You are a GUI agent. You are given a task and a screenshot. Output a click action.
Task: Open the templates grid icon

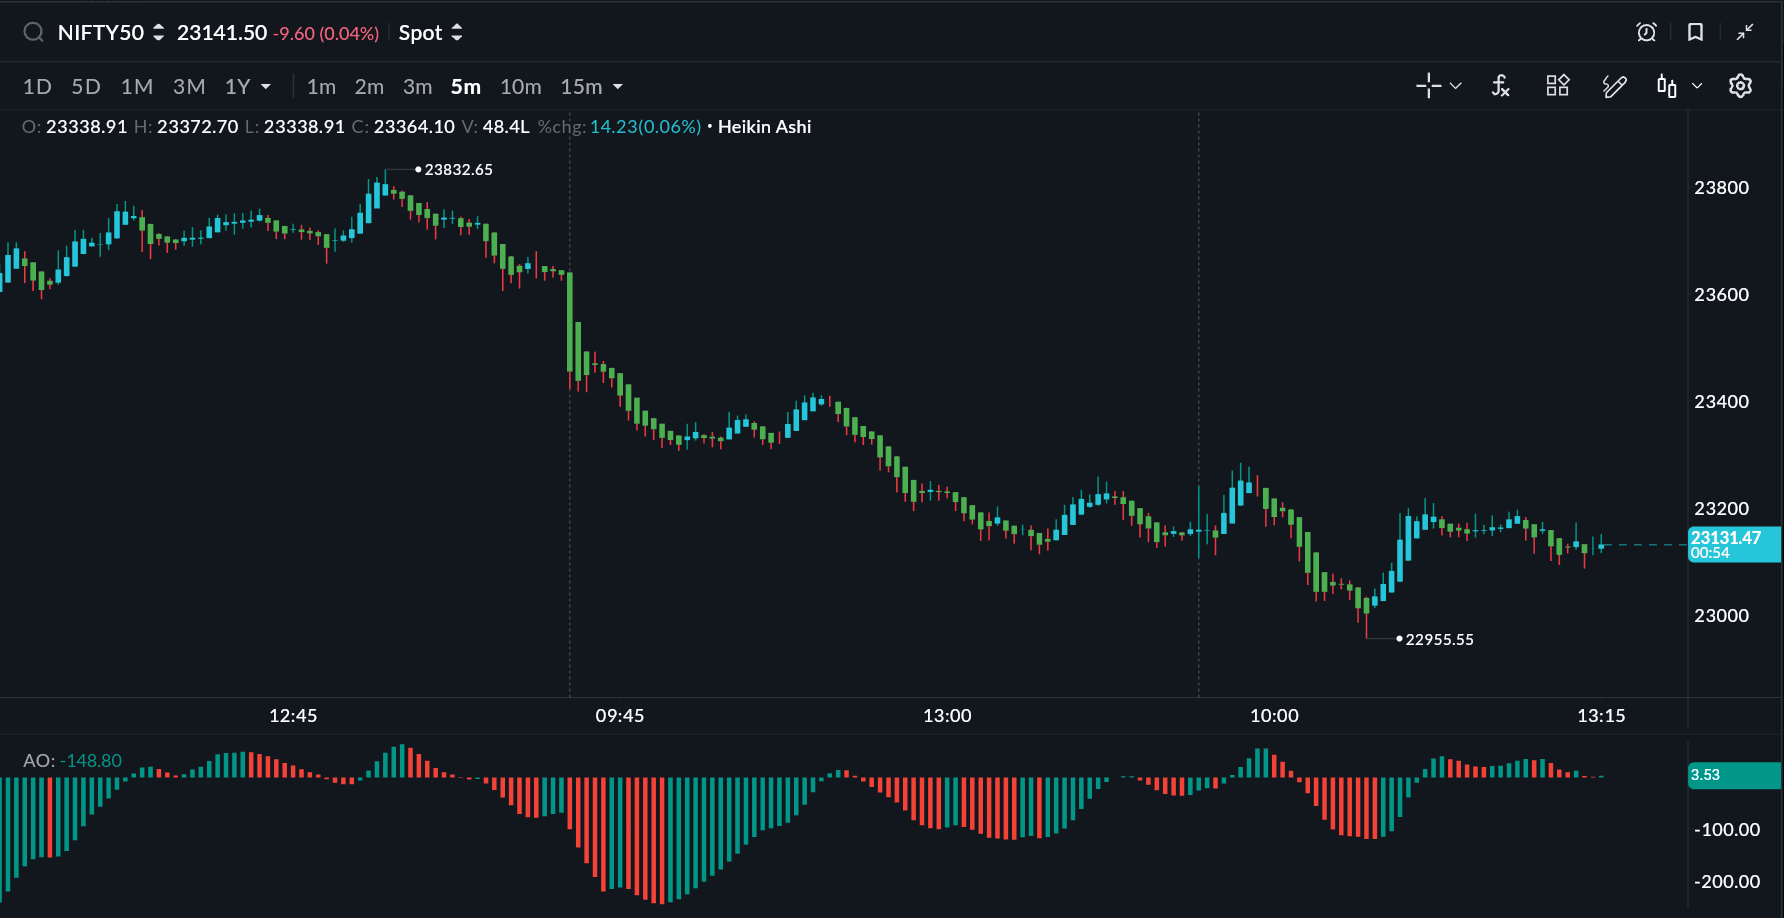[1557, 87]
